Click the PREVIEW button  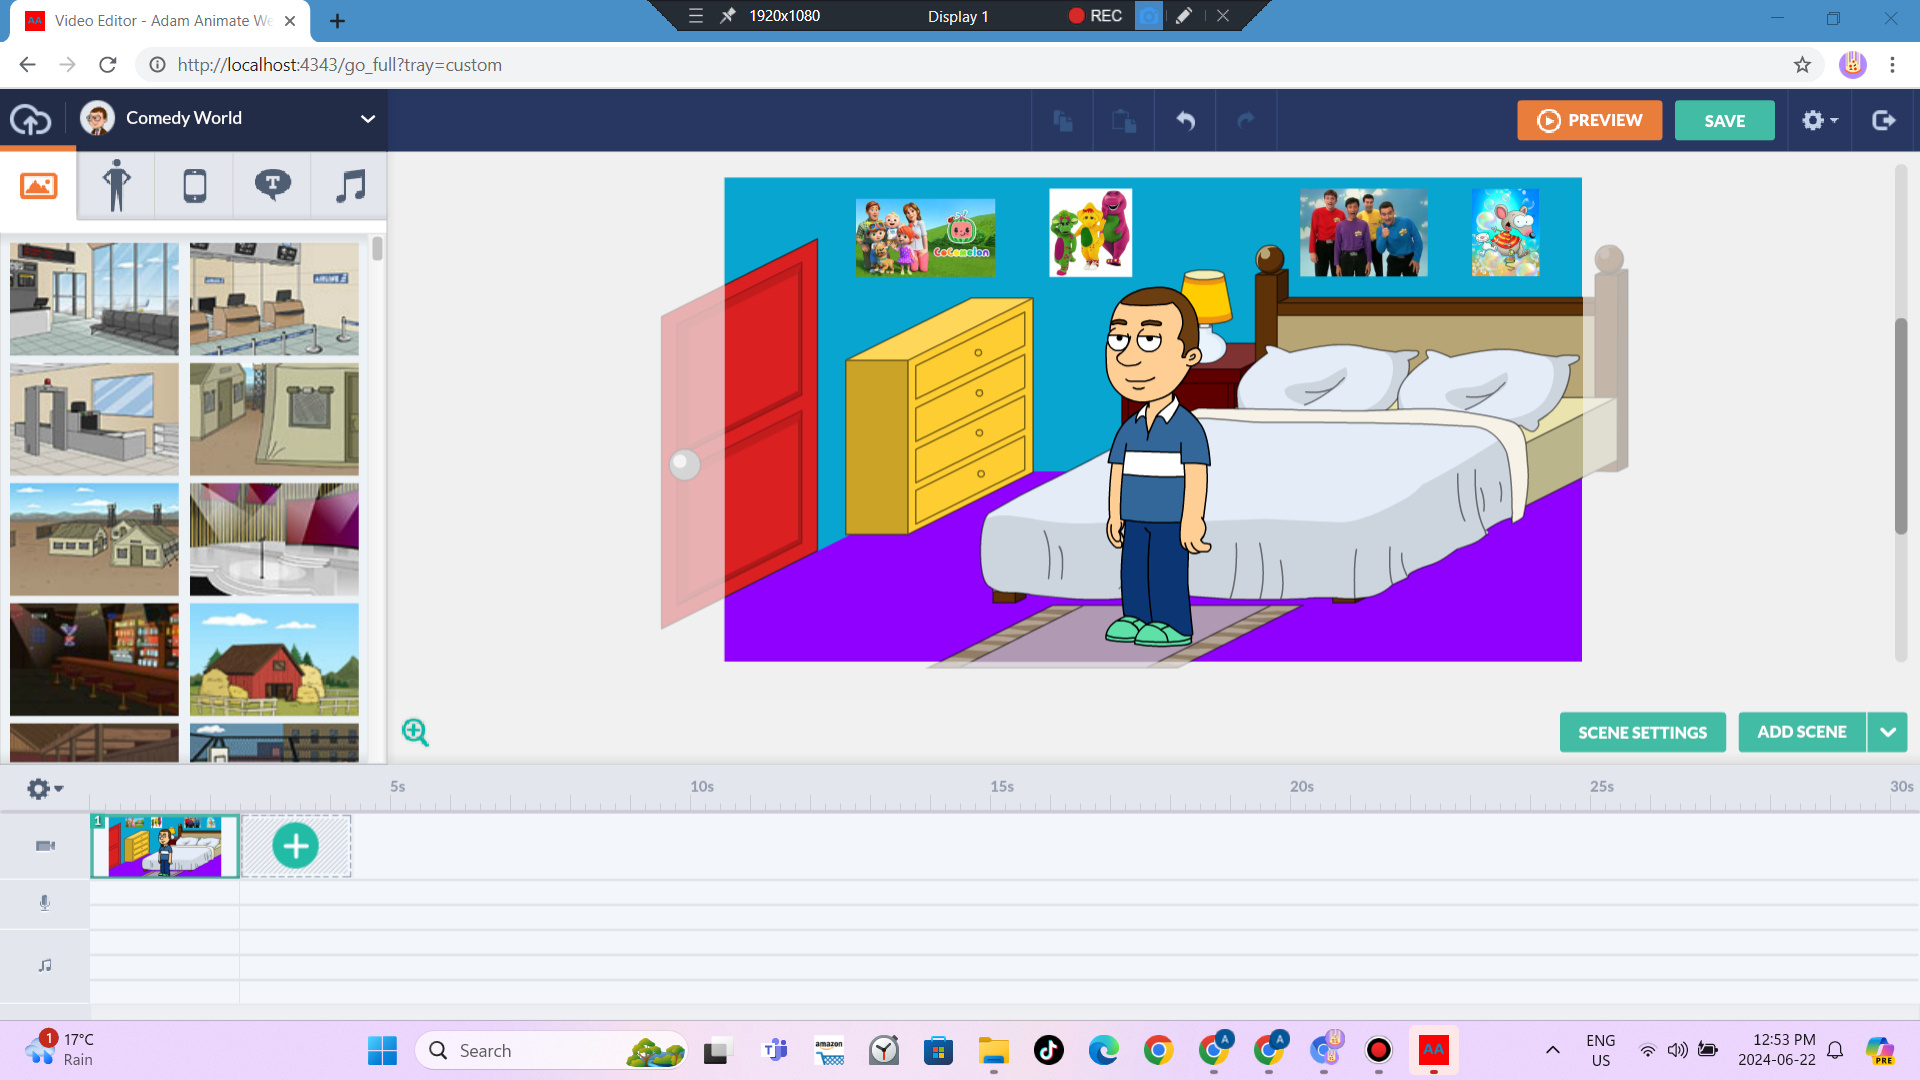1589,120
